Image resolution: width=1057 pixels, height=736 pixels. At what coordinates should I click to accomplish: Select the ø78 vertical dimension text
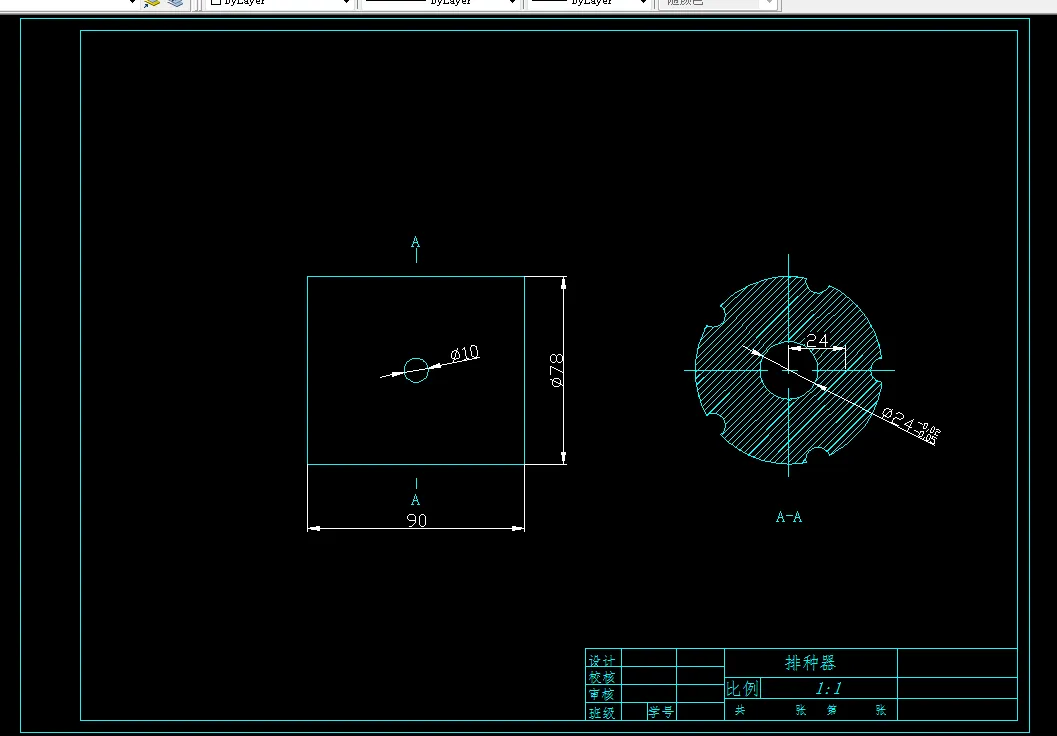pos(557,371)
